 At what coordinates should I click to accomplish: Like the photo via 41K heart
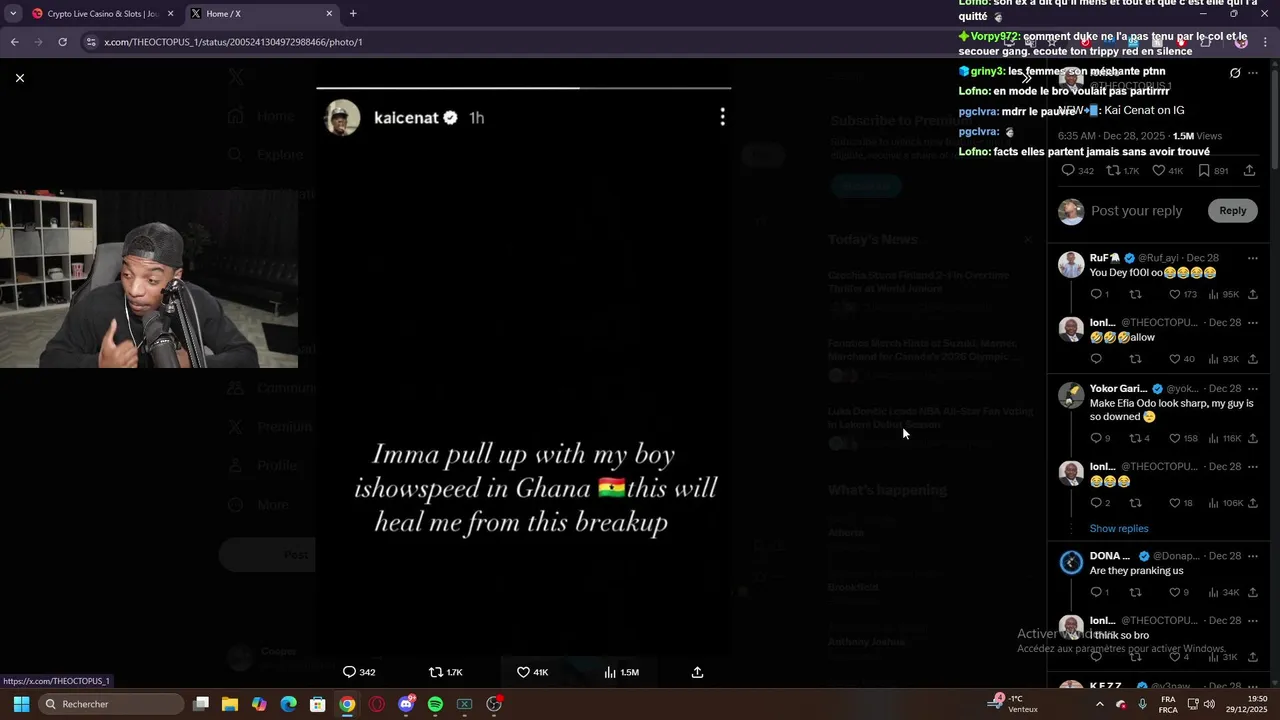coord(532,672)
